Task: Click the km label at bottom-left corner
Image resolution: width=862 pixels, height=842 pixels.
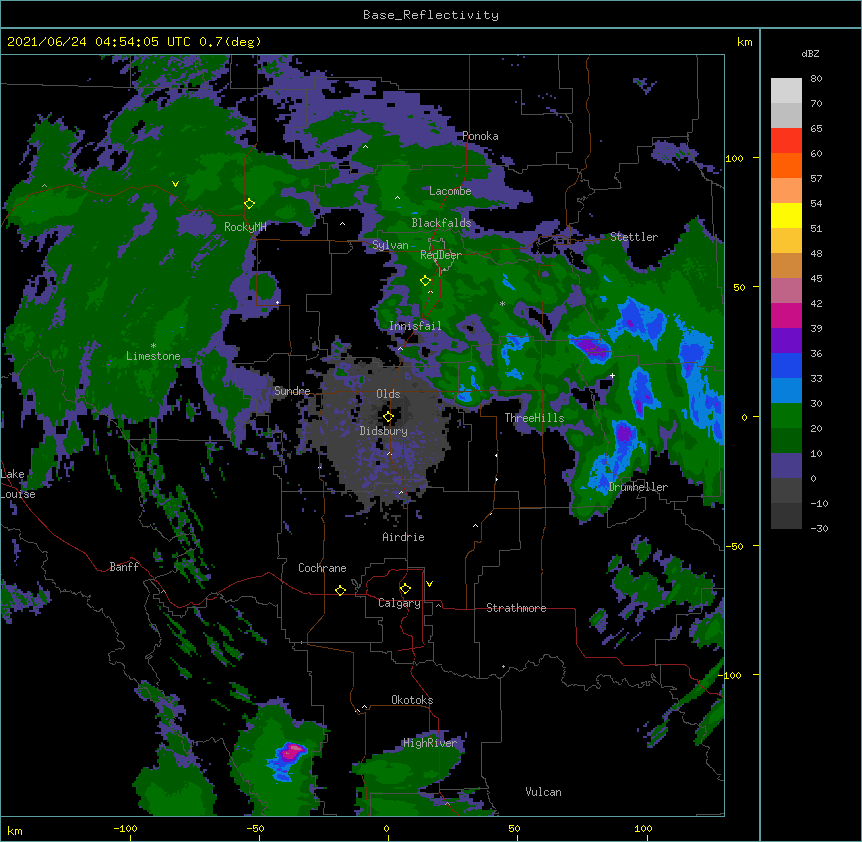Action: [15, 831]
